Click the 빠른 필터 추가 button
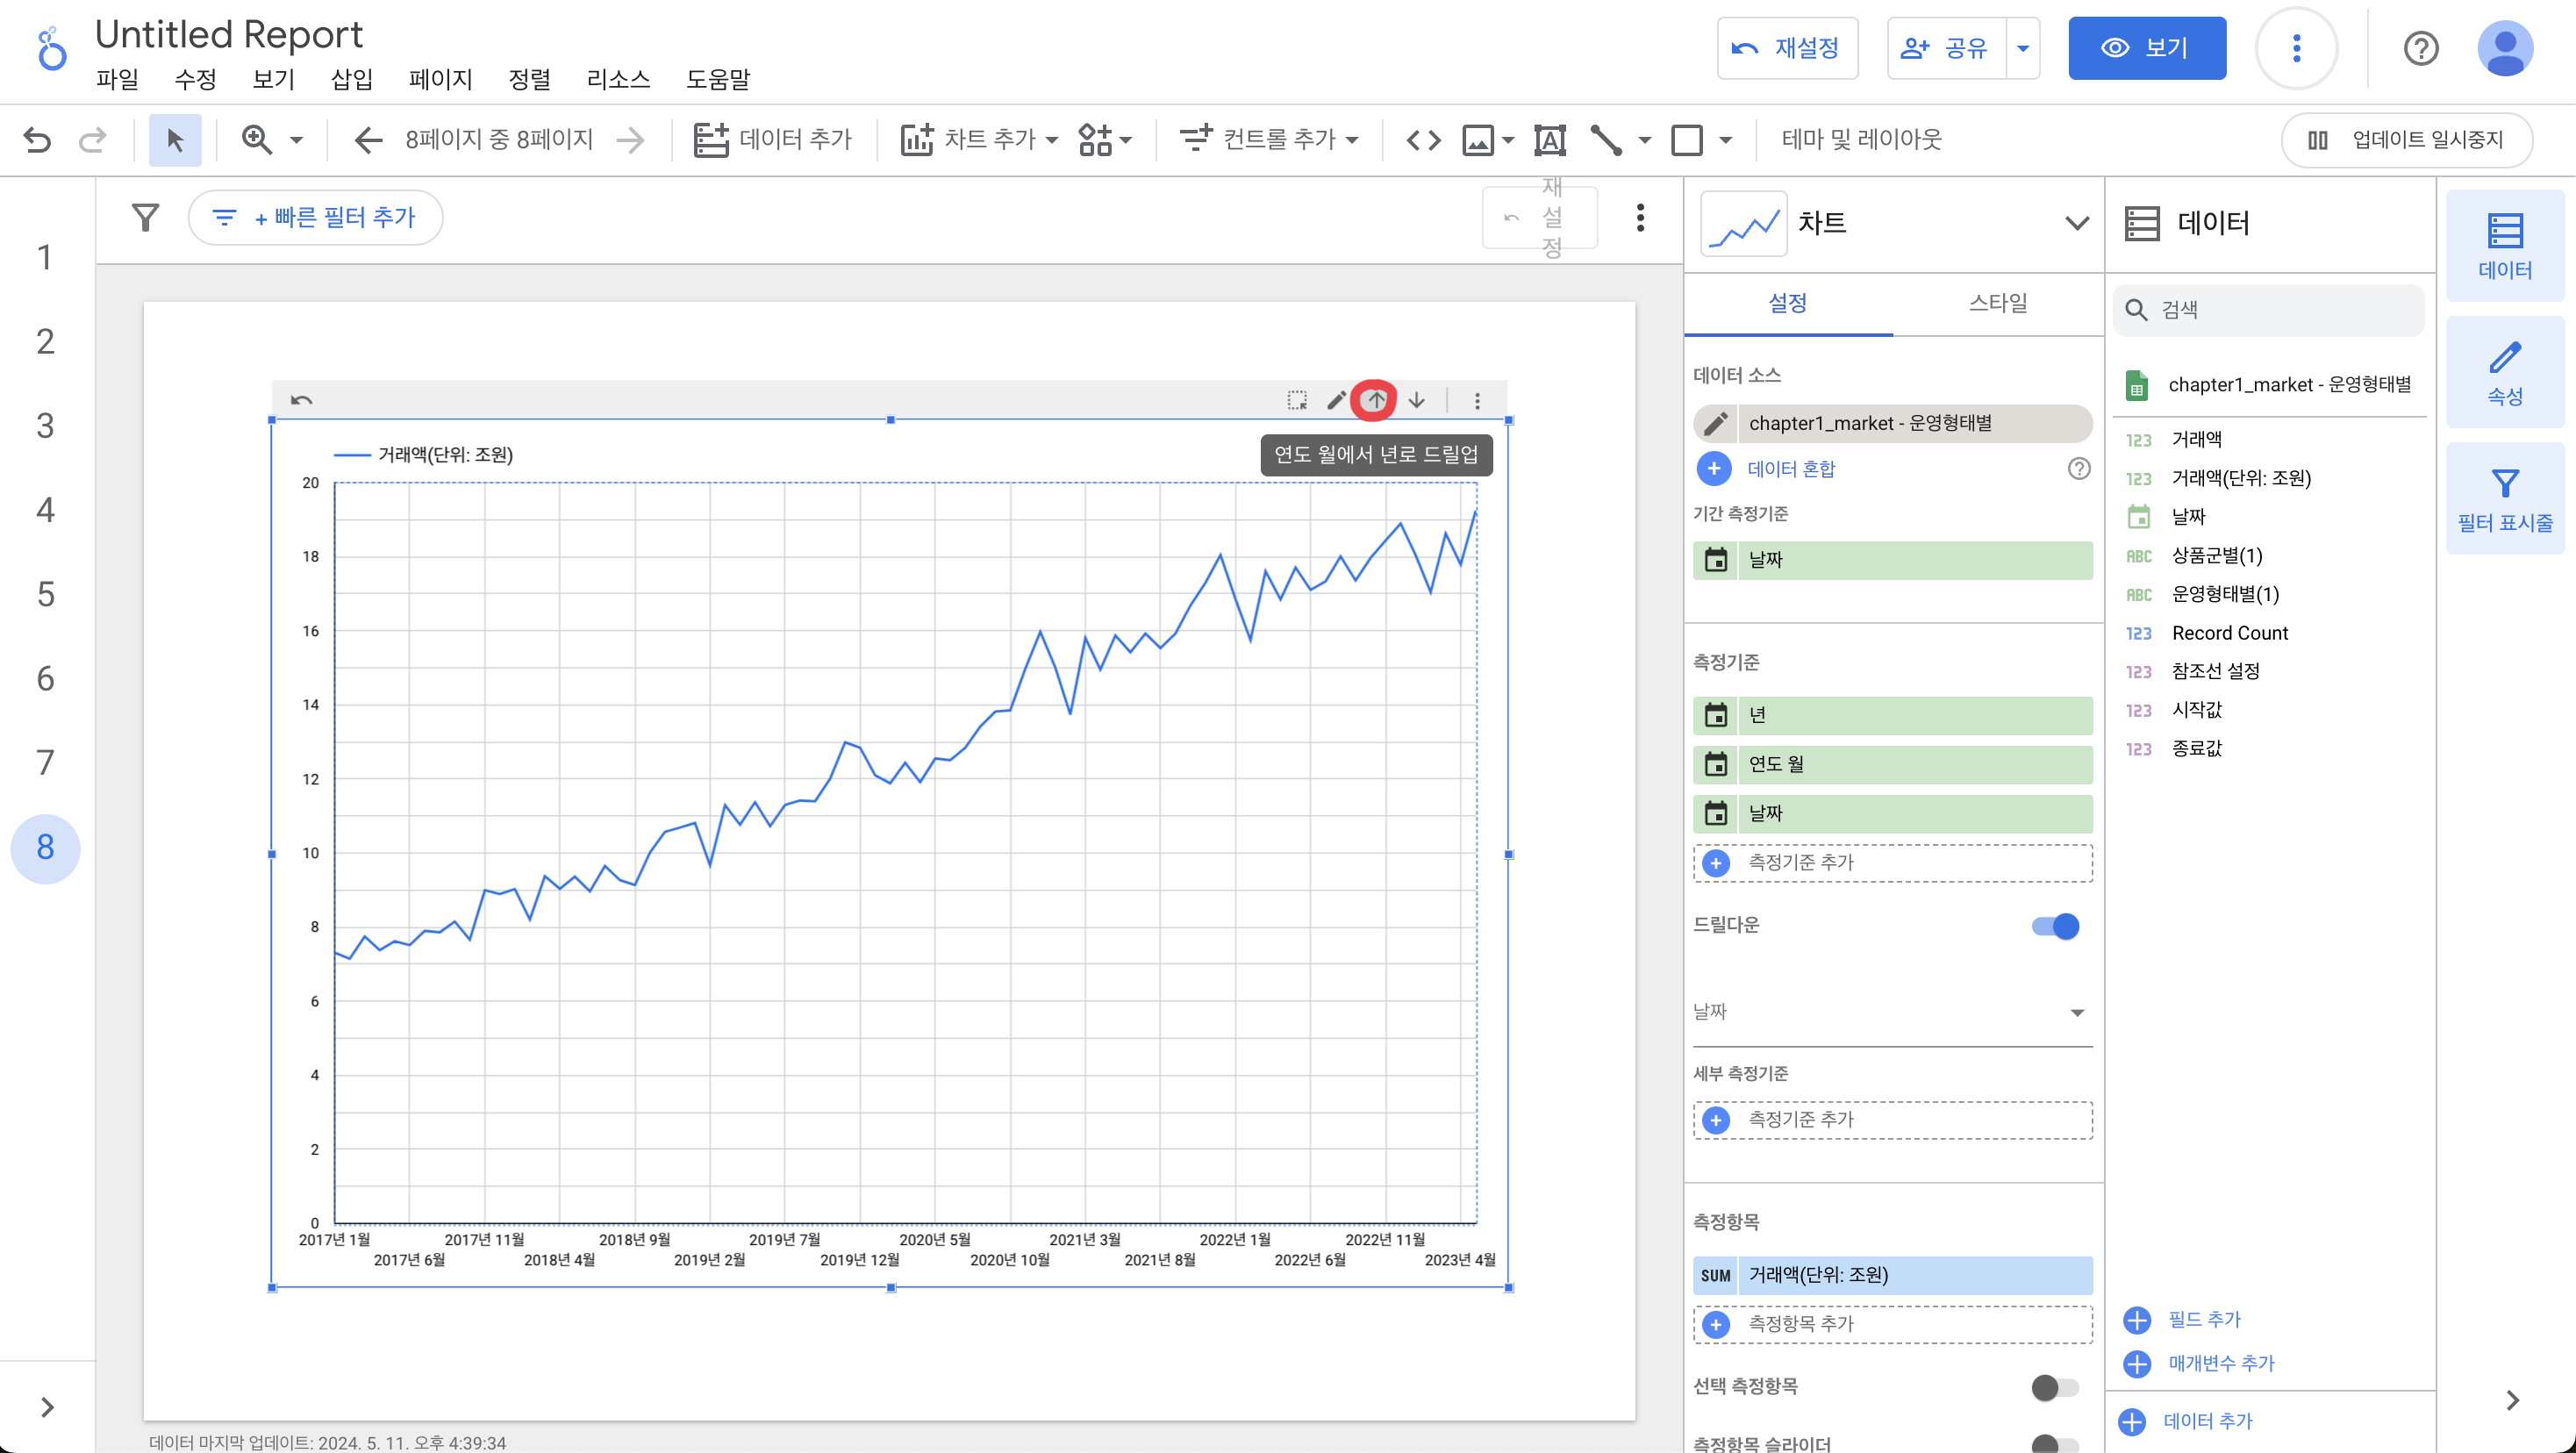Viewport: 2576px width, 1453px height. click(315, 217)
